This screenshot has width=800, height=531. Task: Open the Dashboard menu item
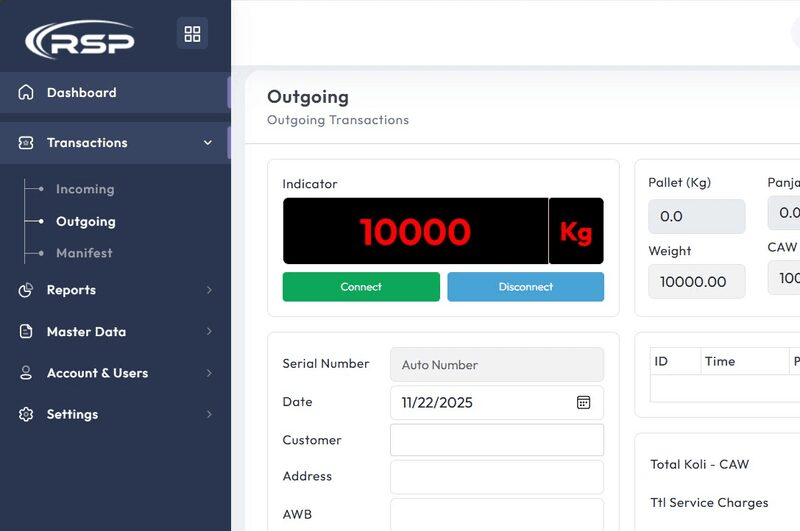coord(115,92)
